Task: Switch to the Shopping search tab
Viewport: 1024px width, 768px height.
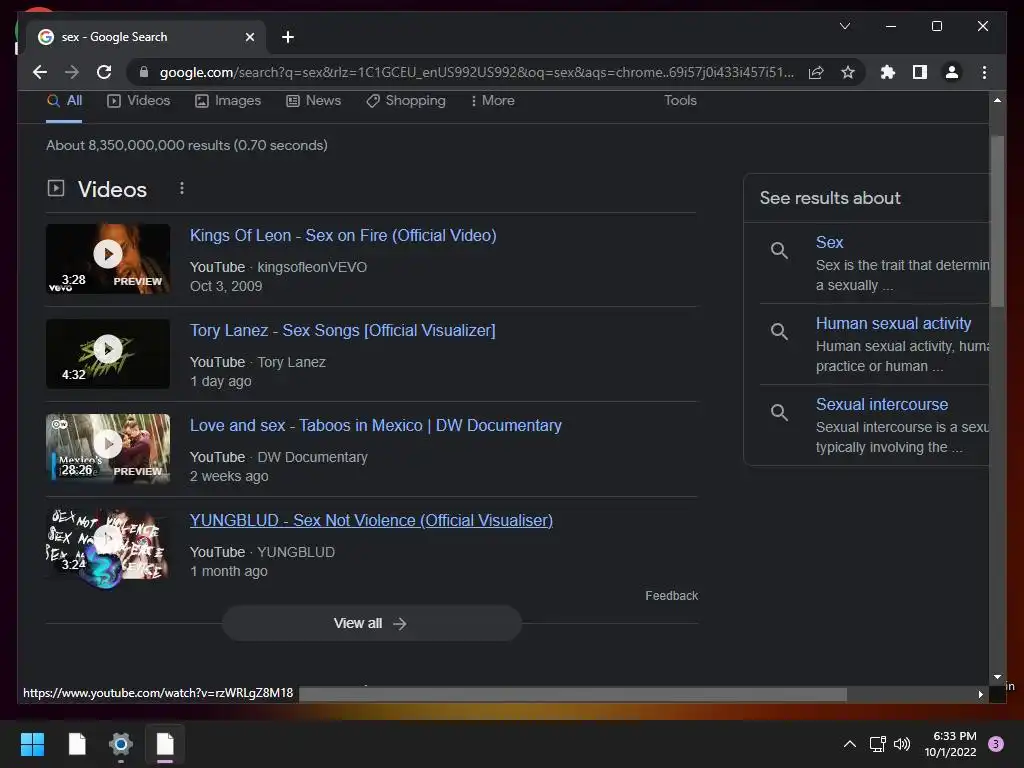Action: (x=406, y=101)
